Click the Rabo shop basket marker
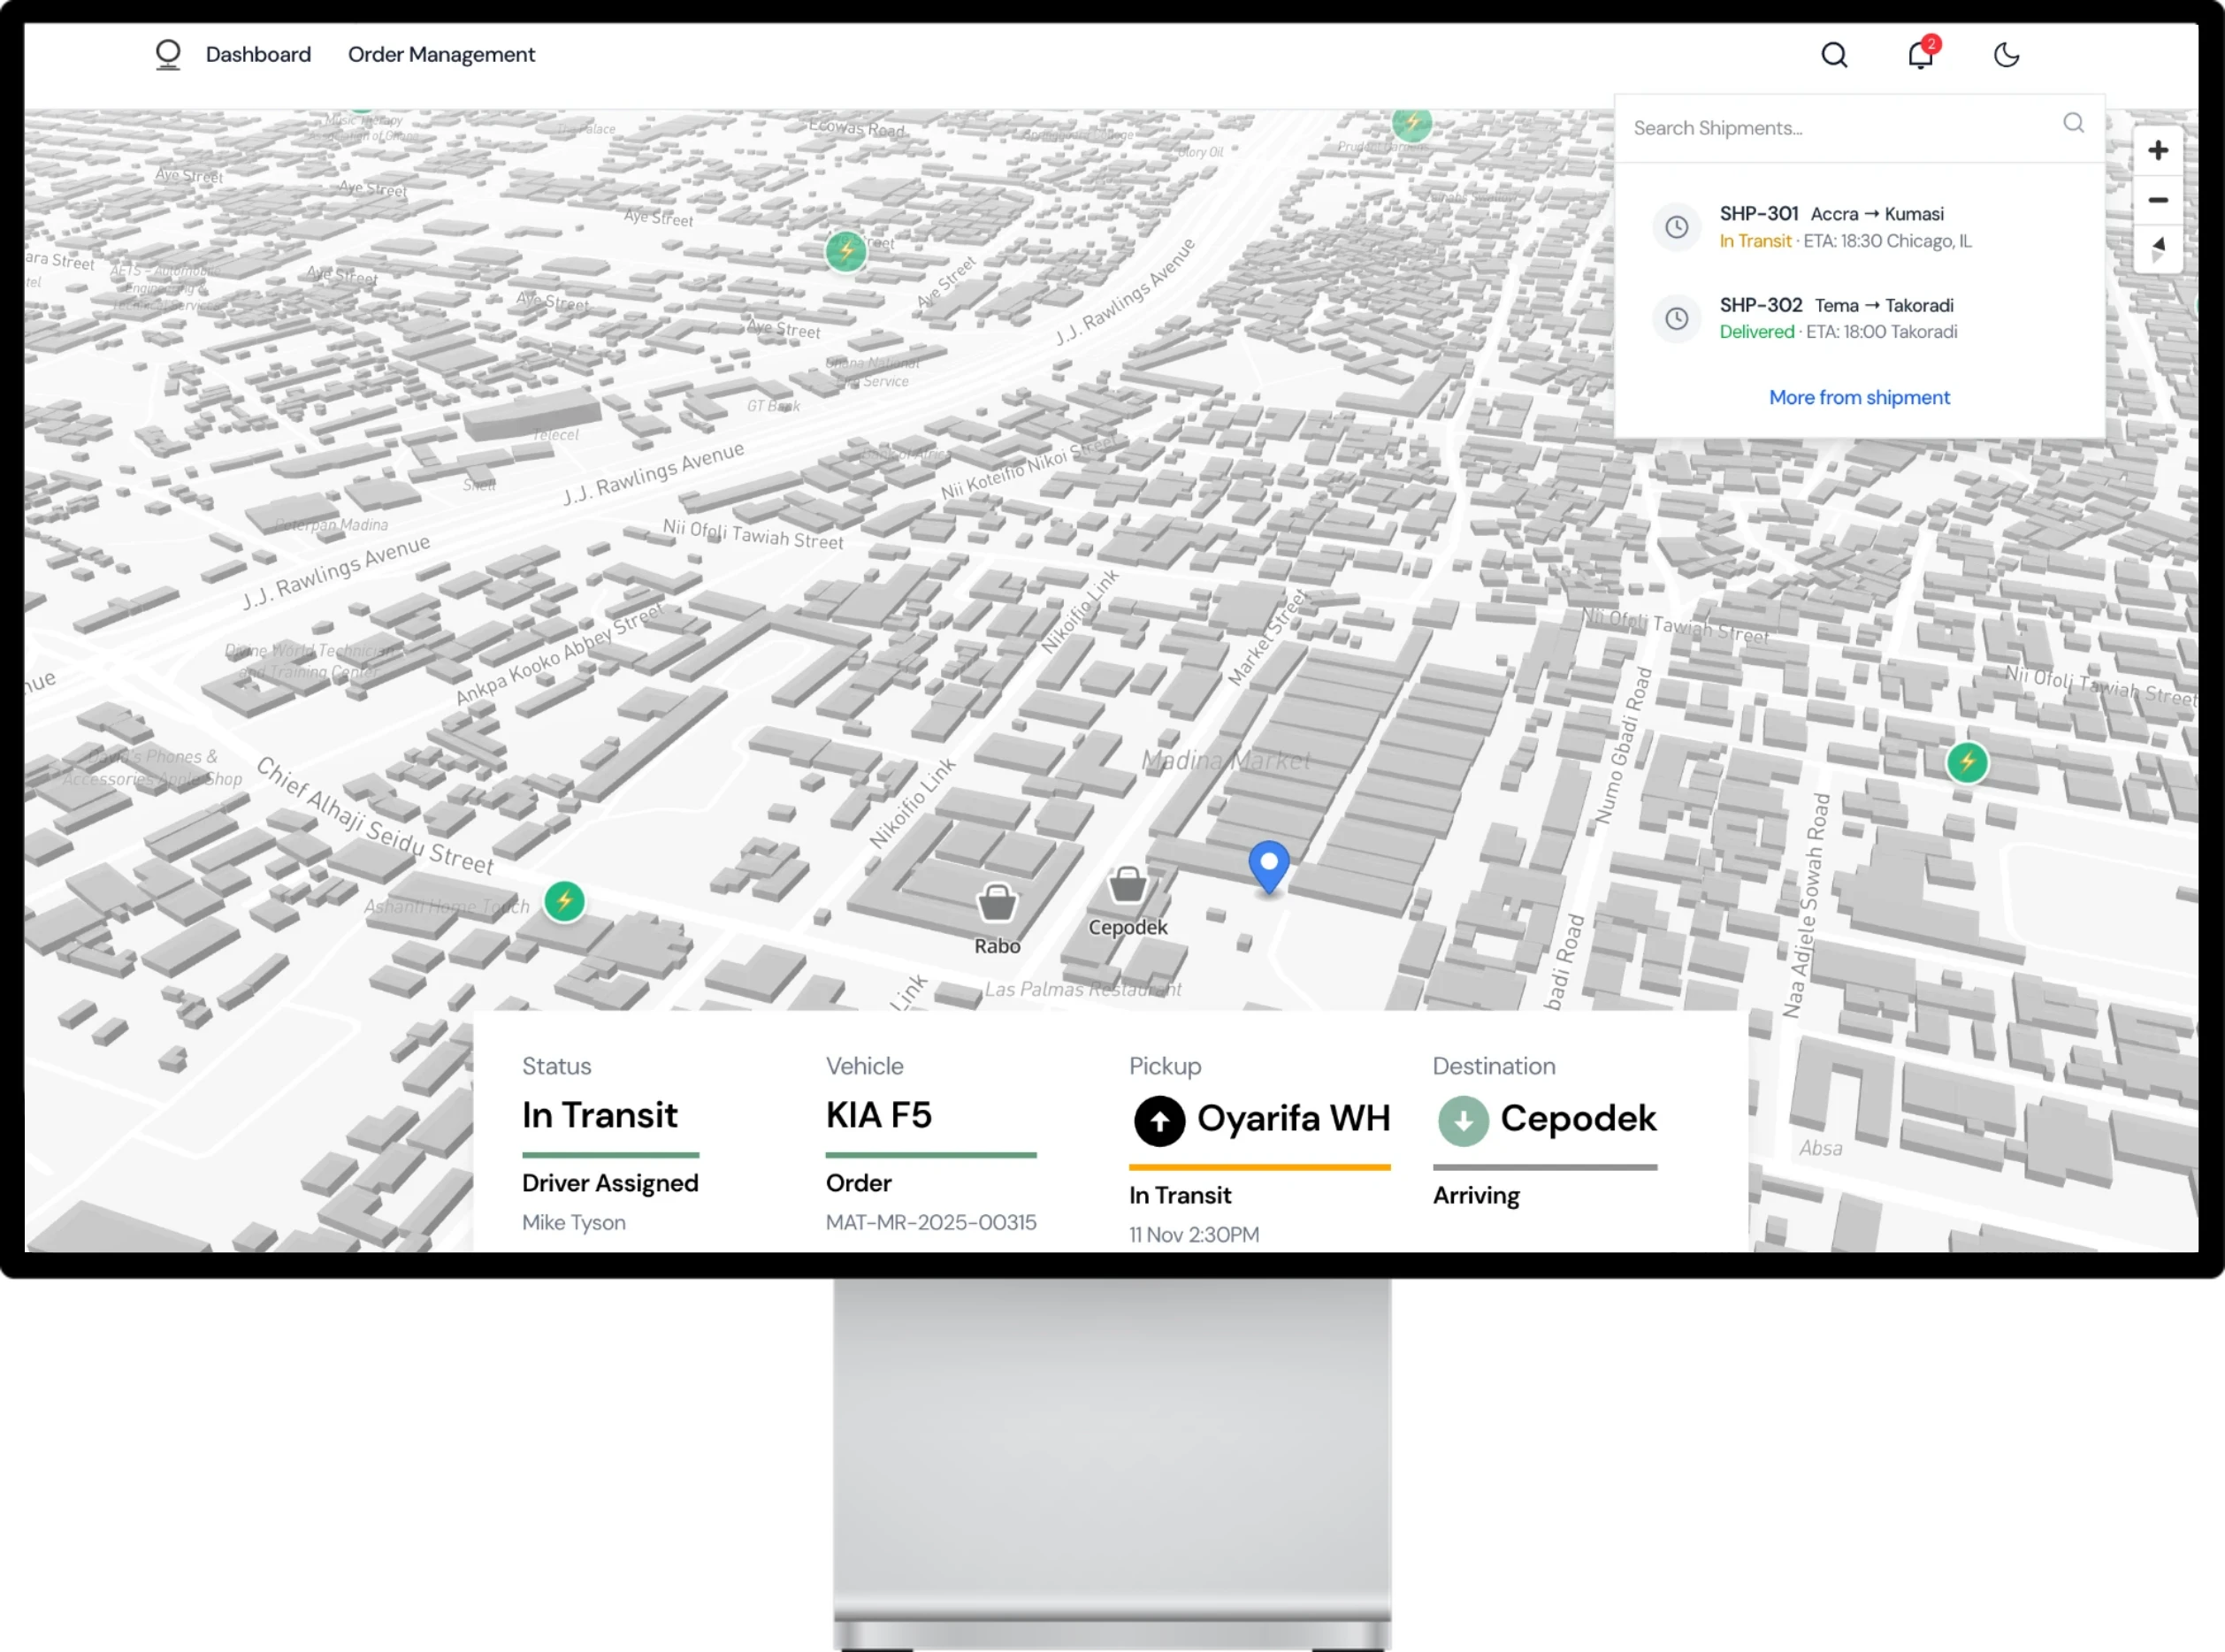This screenshot has height=1652, width=2225. click(997, 902)
